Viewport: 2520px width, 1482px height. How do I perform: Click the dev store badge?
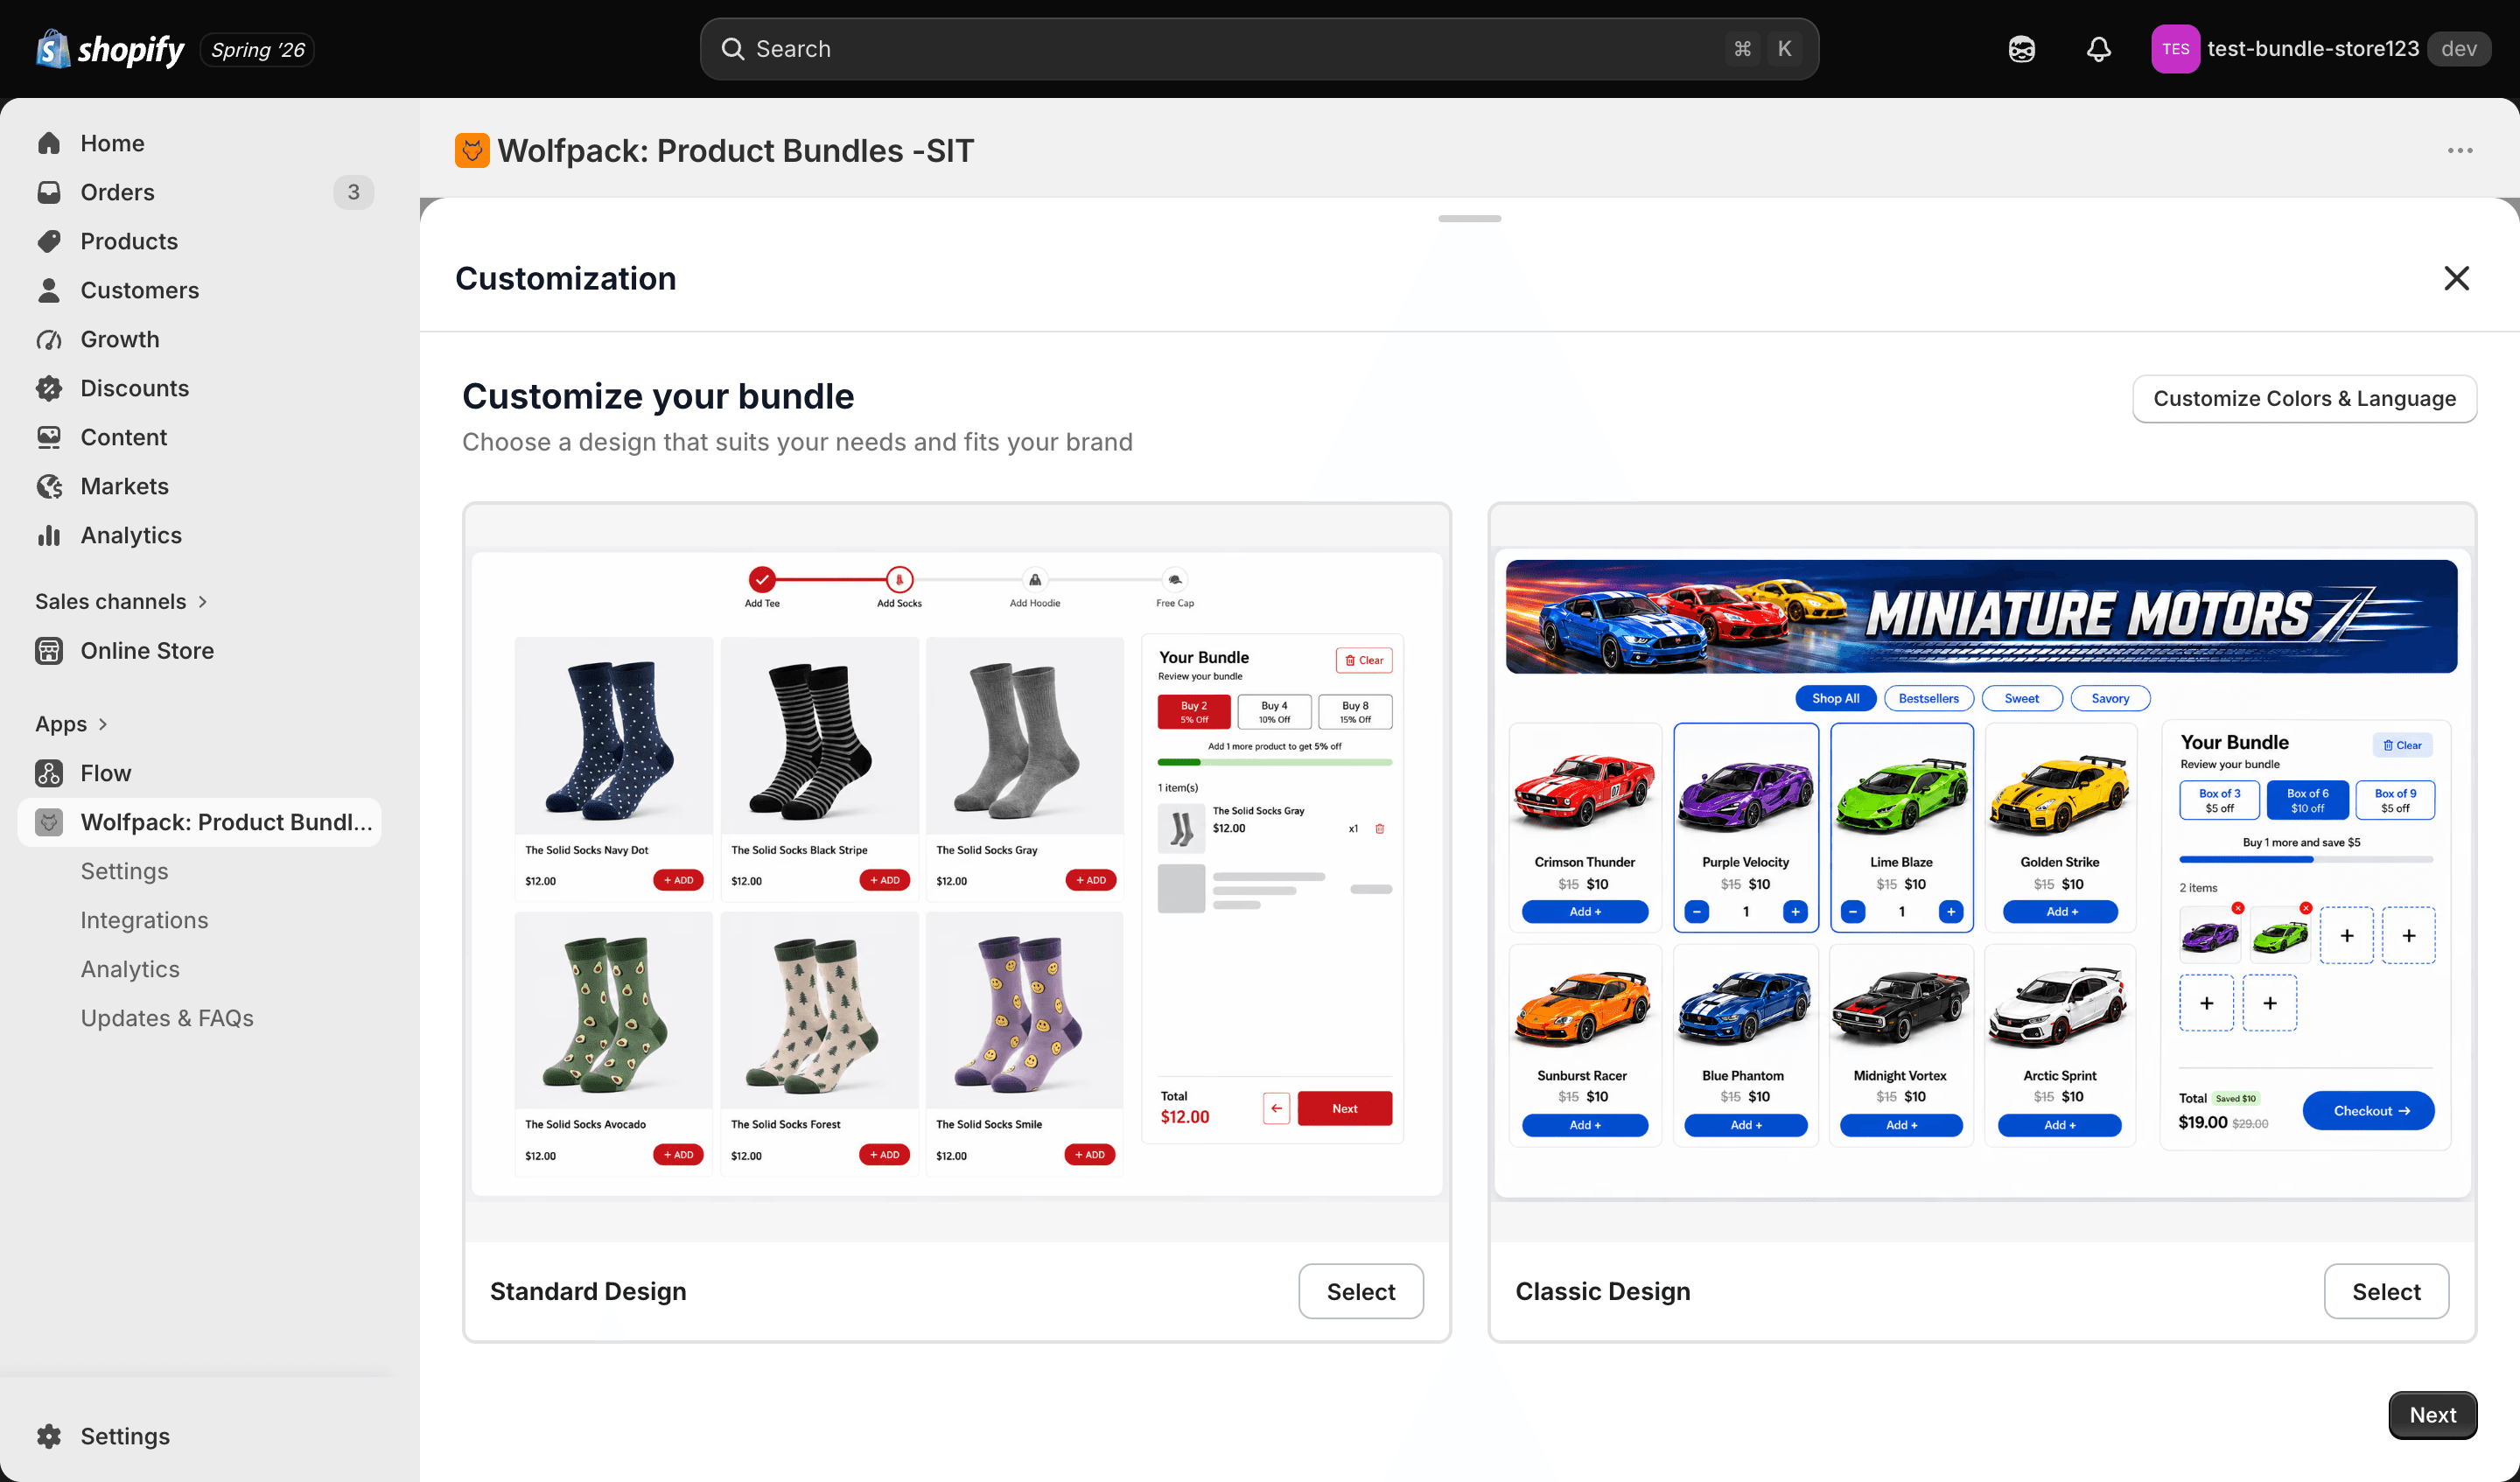pos(2459,49)
